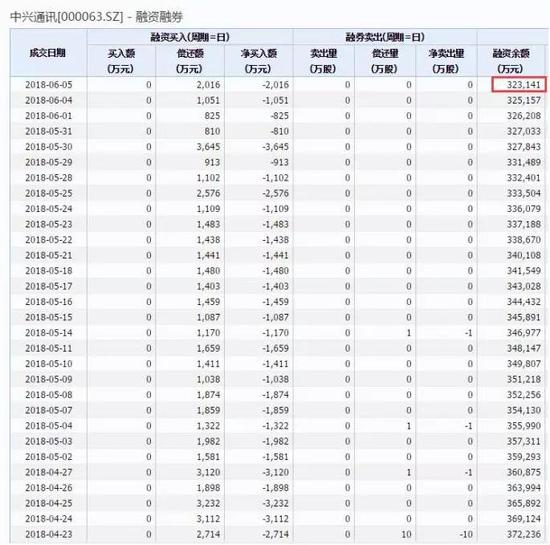Click the 融资余额(万元) column header
The width and height of the screenshot is (550, 545).
511,61
